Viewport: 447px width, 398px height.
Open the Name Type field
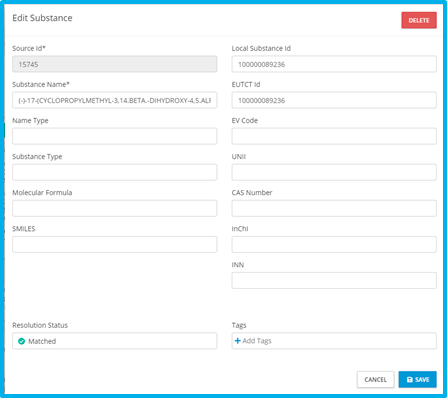pos(115,136)
